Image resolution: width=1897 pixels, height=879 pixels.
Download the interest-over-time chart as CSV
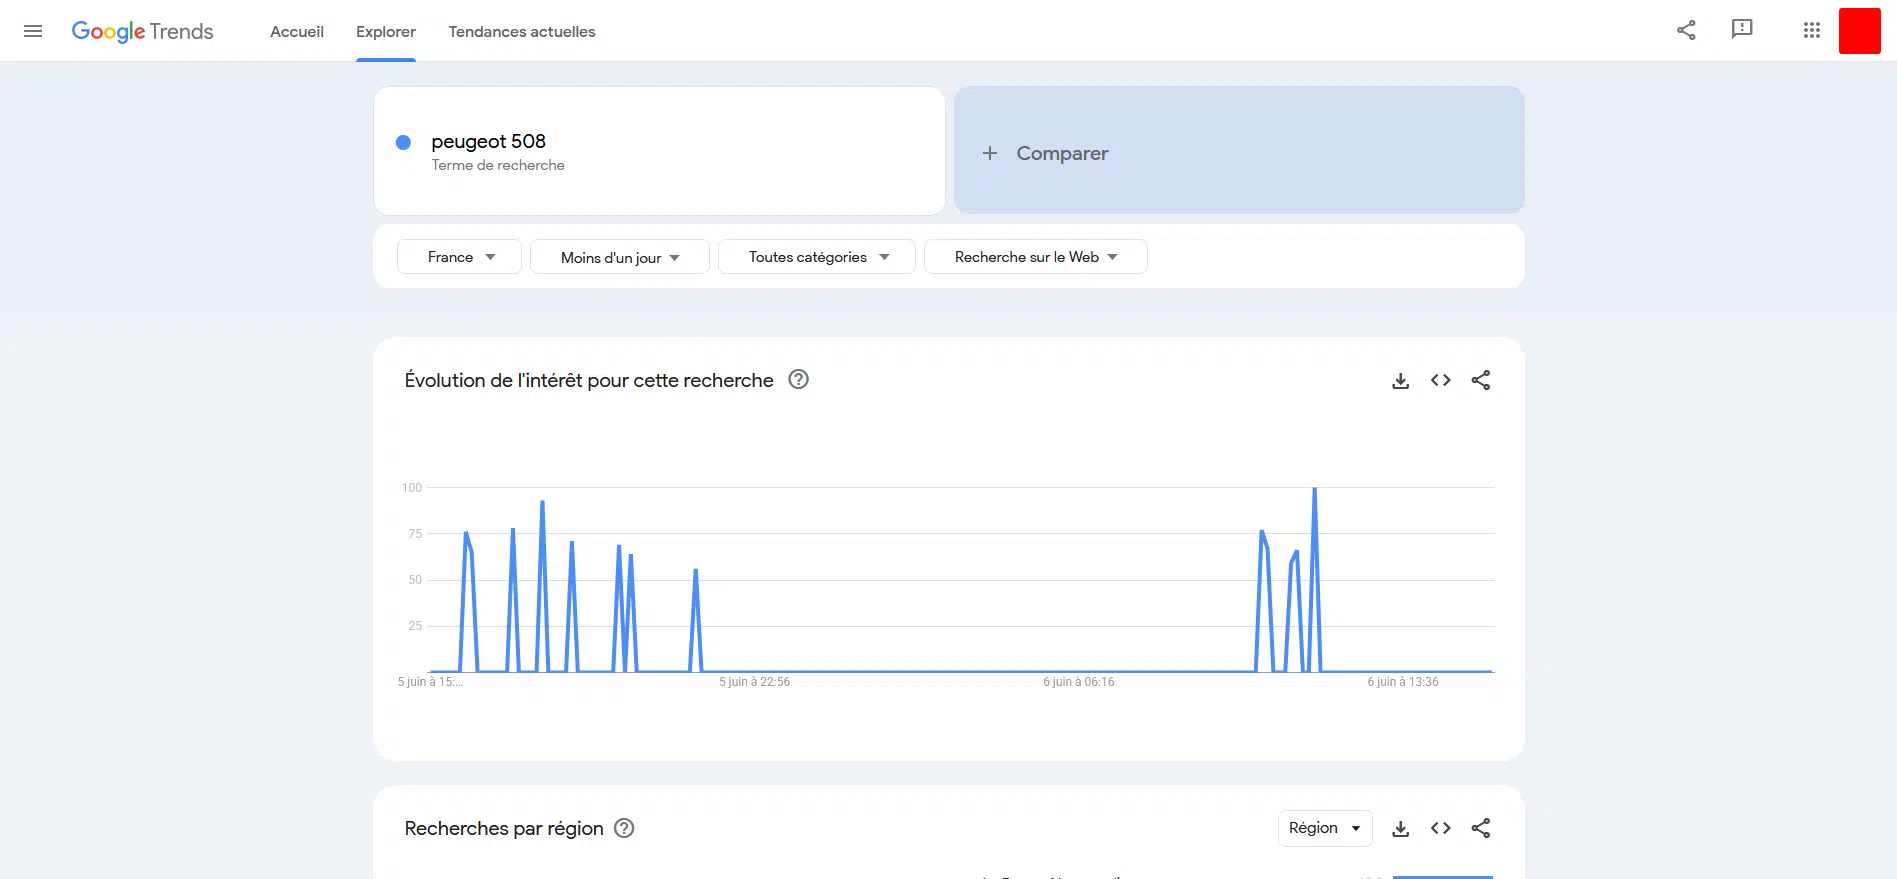coord(1400,380)
